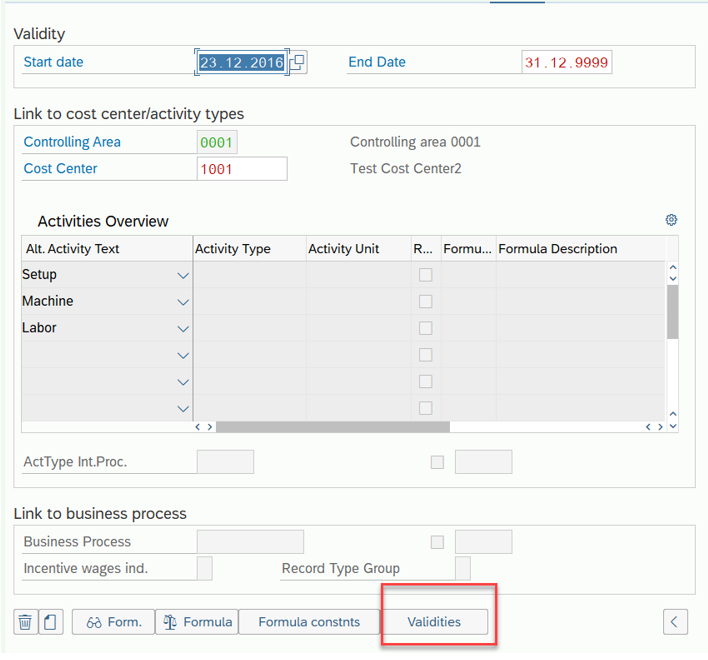Tick the reference checkbox in Setup row
This screenshot has height=660, width=708.
[425, 274]
